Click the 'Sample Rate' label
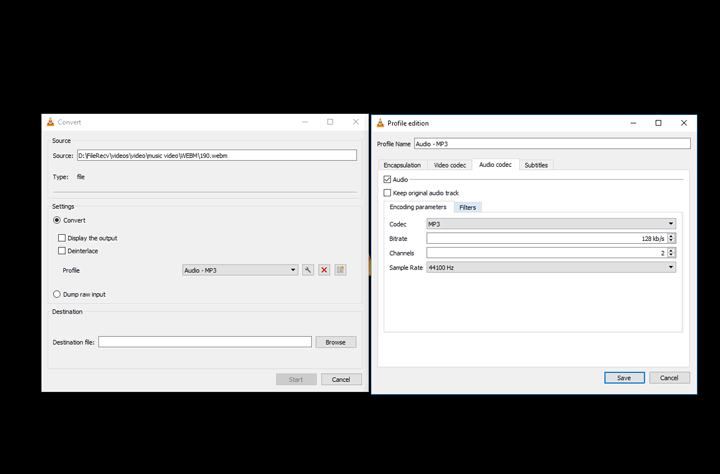The height and width of the screenshot is (474, 720). click(406, 267)
